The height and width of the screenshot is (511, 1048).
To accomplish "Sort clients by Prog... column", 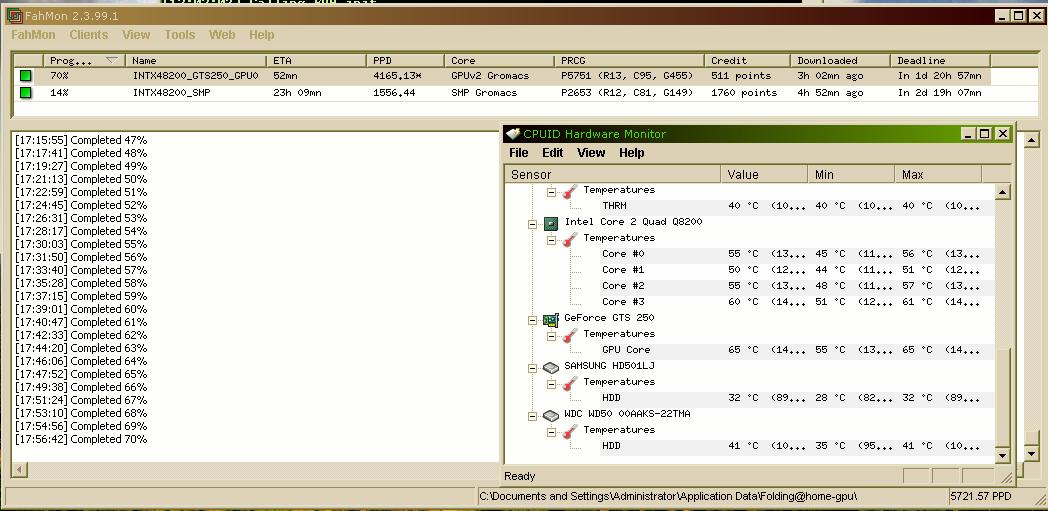I will click(84, 60).
